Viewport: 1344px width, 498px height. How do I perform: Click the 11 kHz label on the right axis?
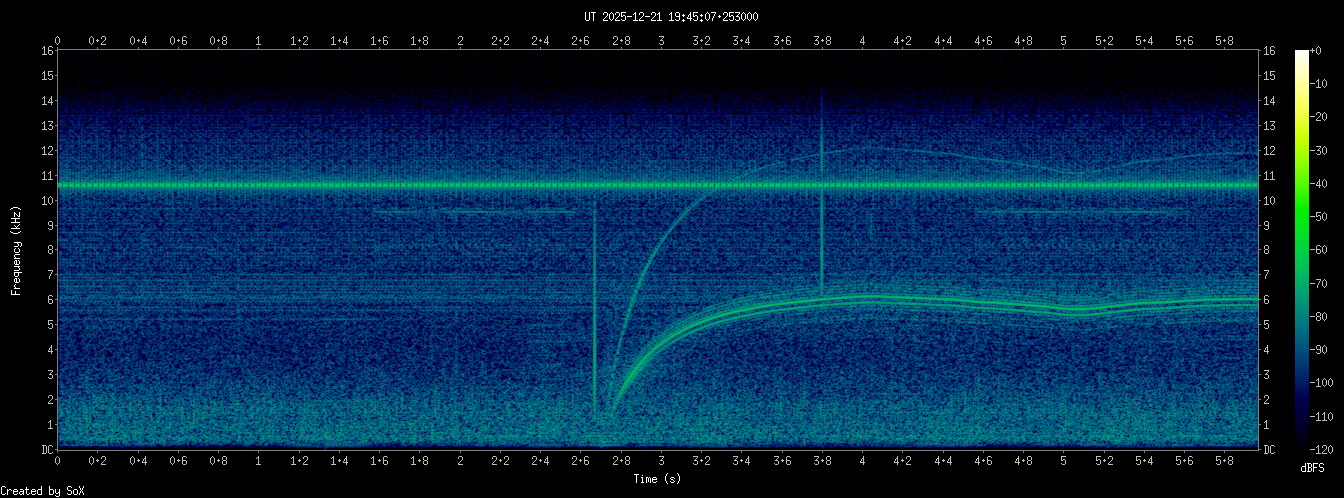coord(1270,176)
